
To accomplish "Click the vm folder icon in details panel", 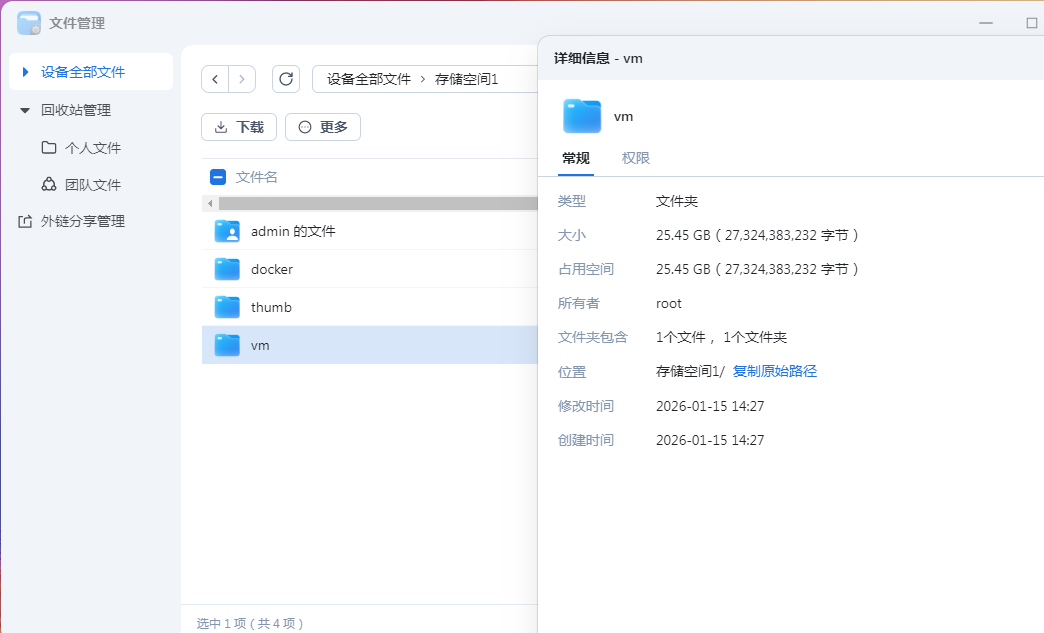I will click(584, 116).
